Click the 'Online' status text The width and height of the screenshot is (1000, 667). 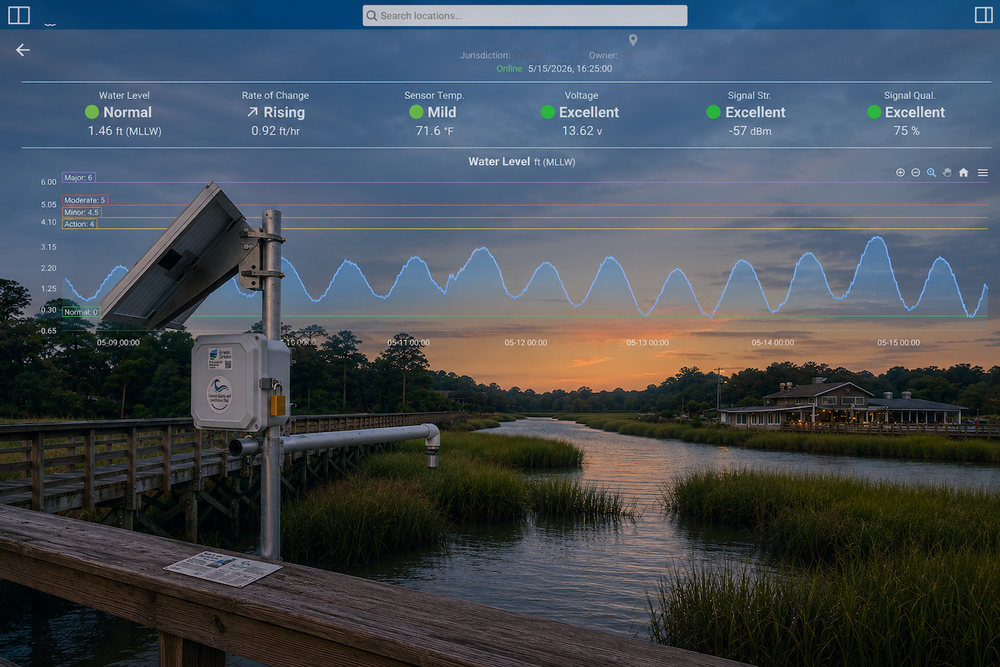tap(509, 69)
